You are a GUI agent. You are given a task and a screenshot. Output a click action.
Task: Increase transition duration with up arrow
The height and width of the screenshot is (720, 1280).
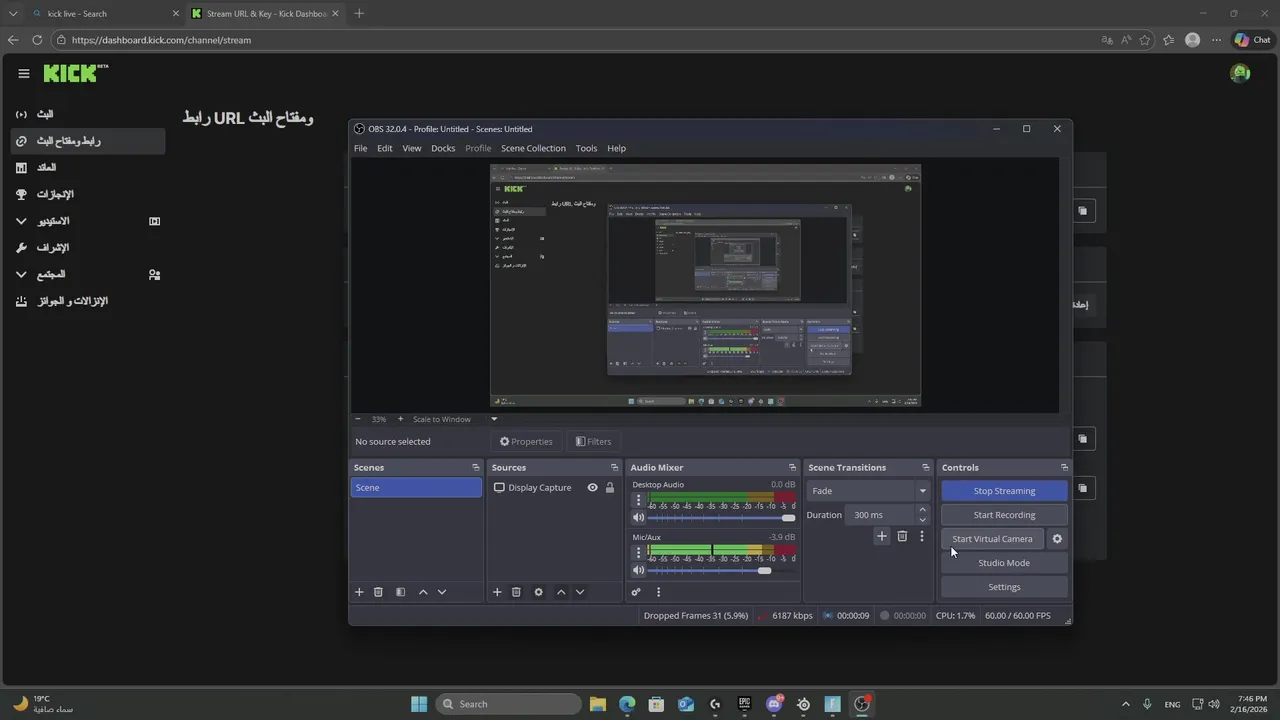[x=922, y=510]
